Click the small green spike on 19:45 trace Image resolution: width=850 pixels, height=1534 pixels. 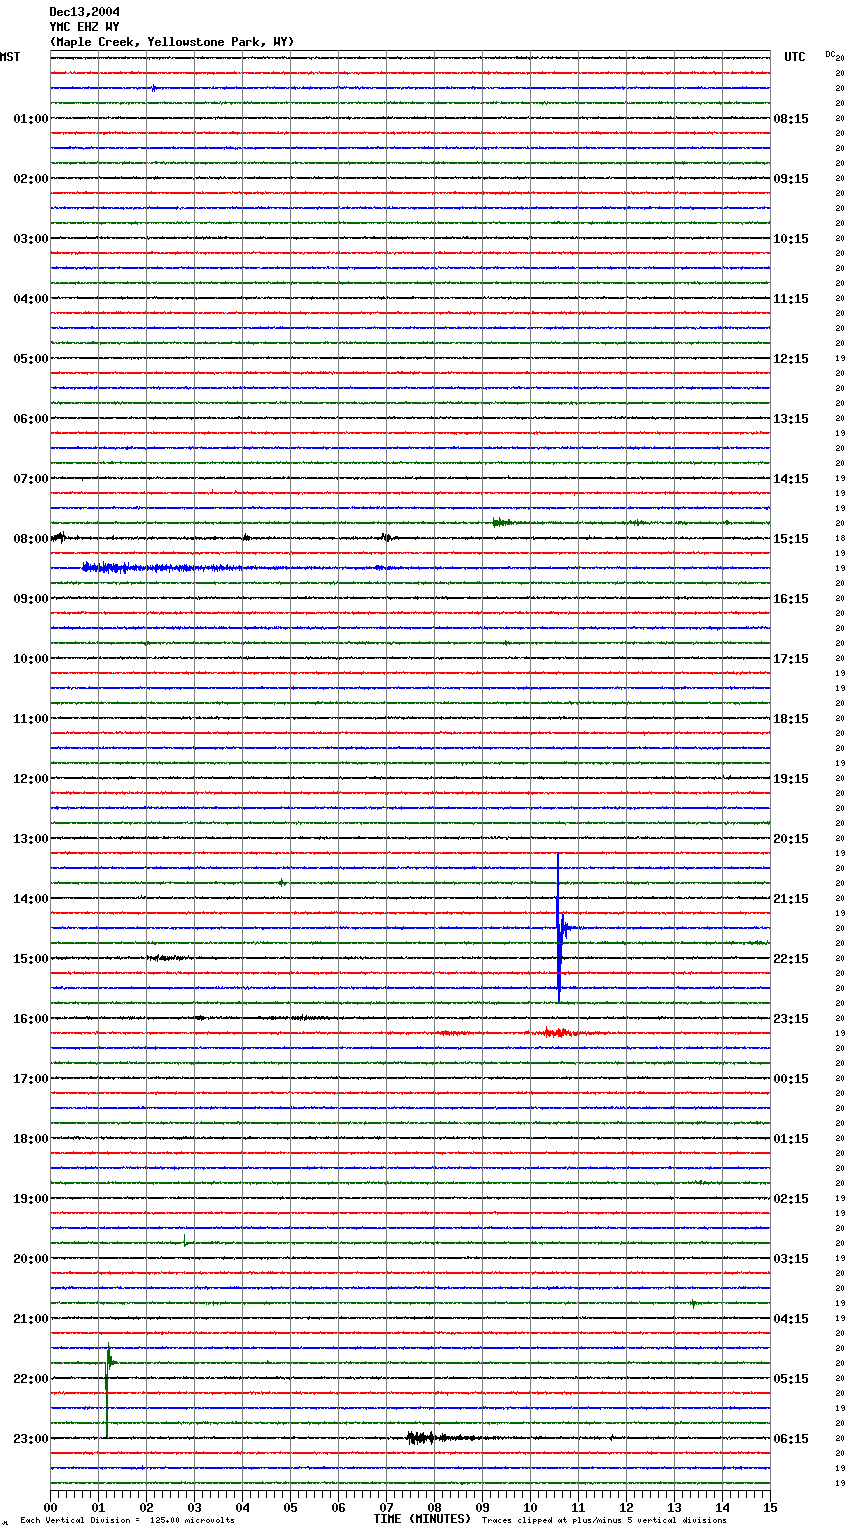pos(185,1241)
